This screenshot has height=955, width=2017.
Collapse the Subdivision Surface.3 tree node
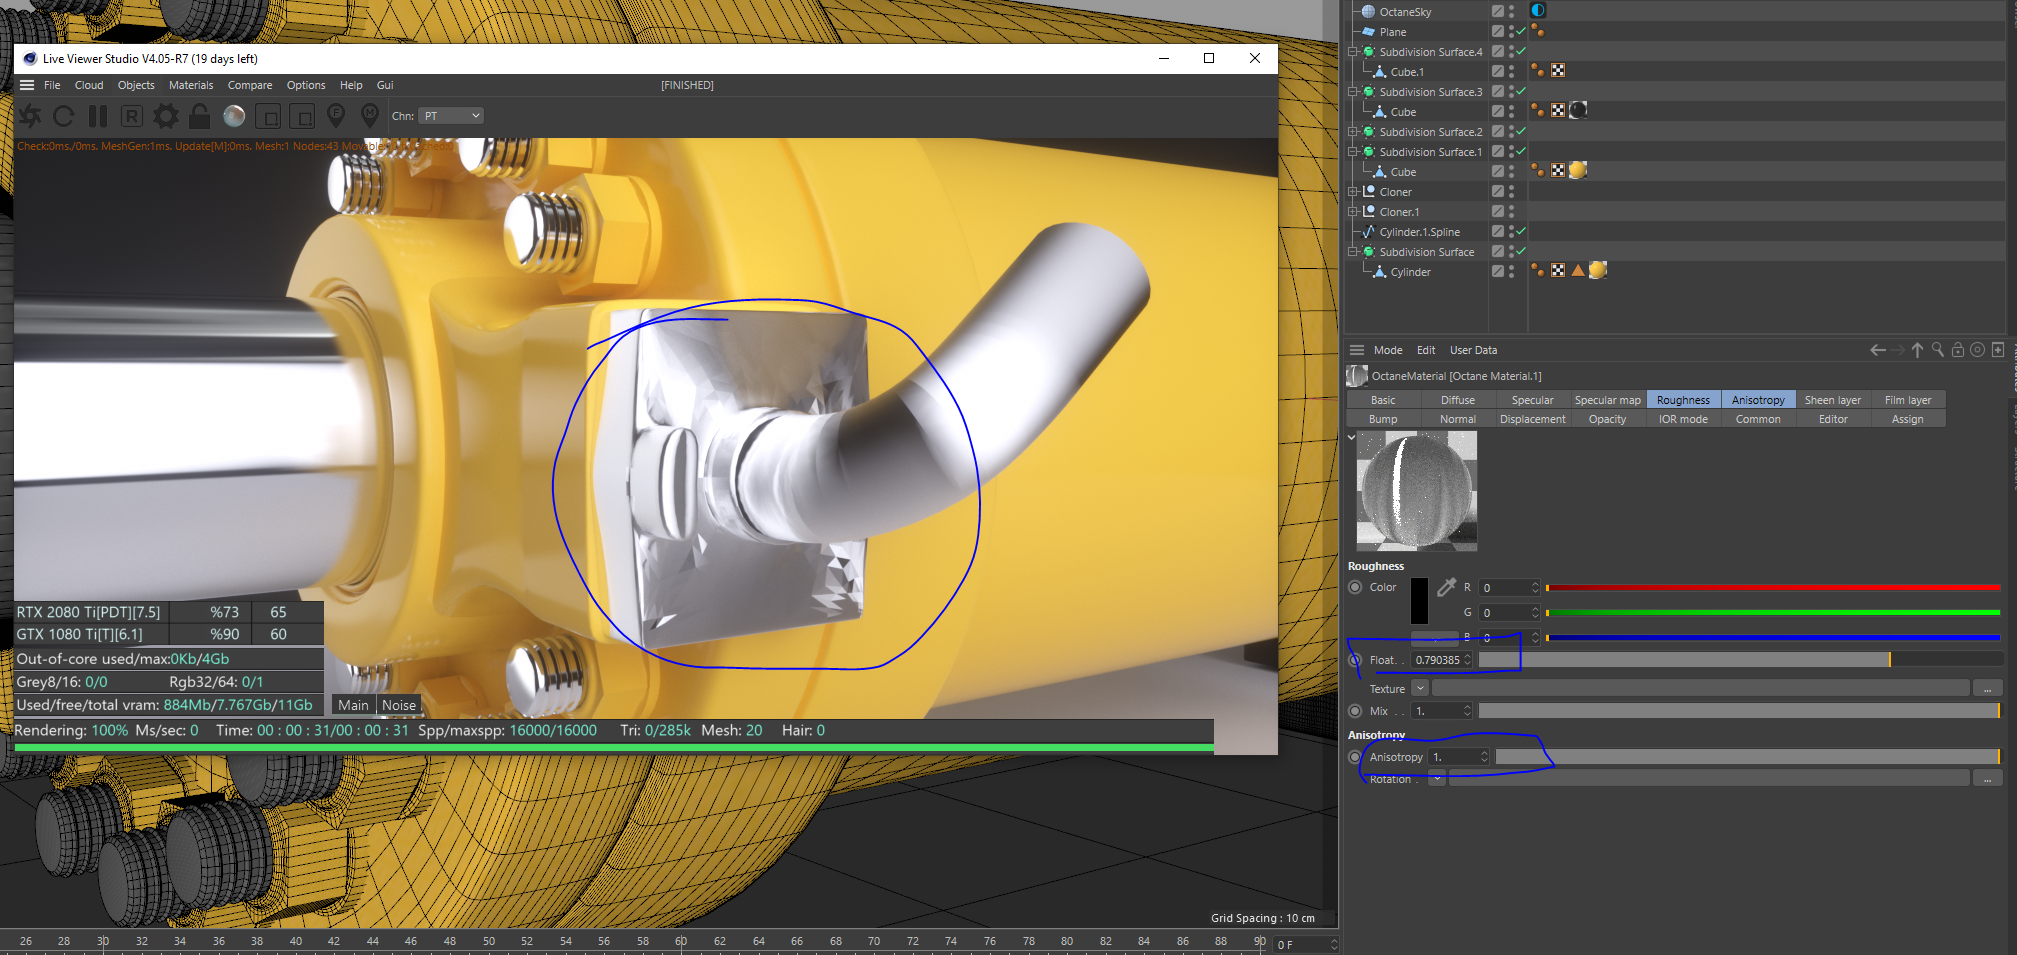pos(1352,92)
